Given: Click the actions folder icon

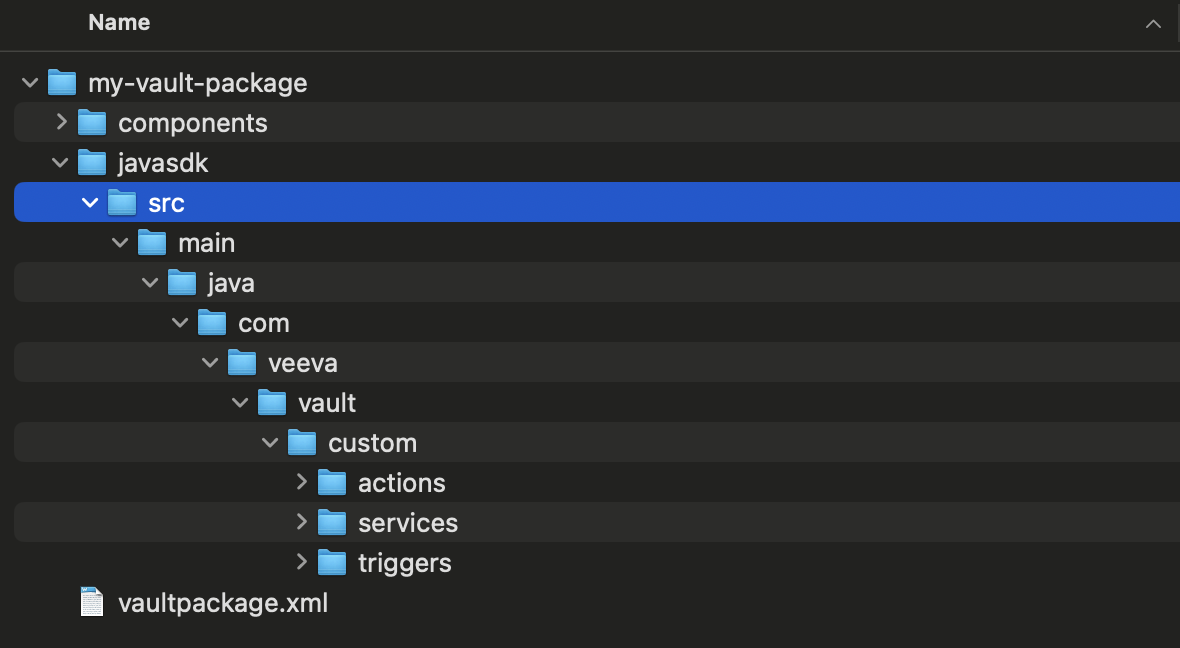Looking at the screenshot, I should tap(331, 482).
